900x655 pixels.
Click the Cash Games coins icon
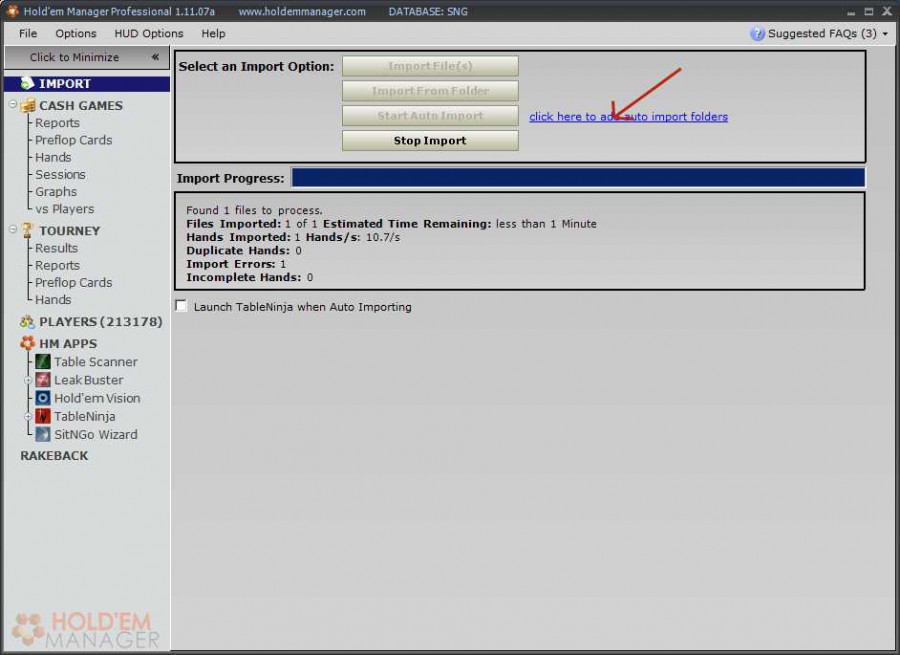click(x=28, y=106)
